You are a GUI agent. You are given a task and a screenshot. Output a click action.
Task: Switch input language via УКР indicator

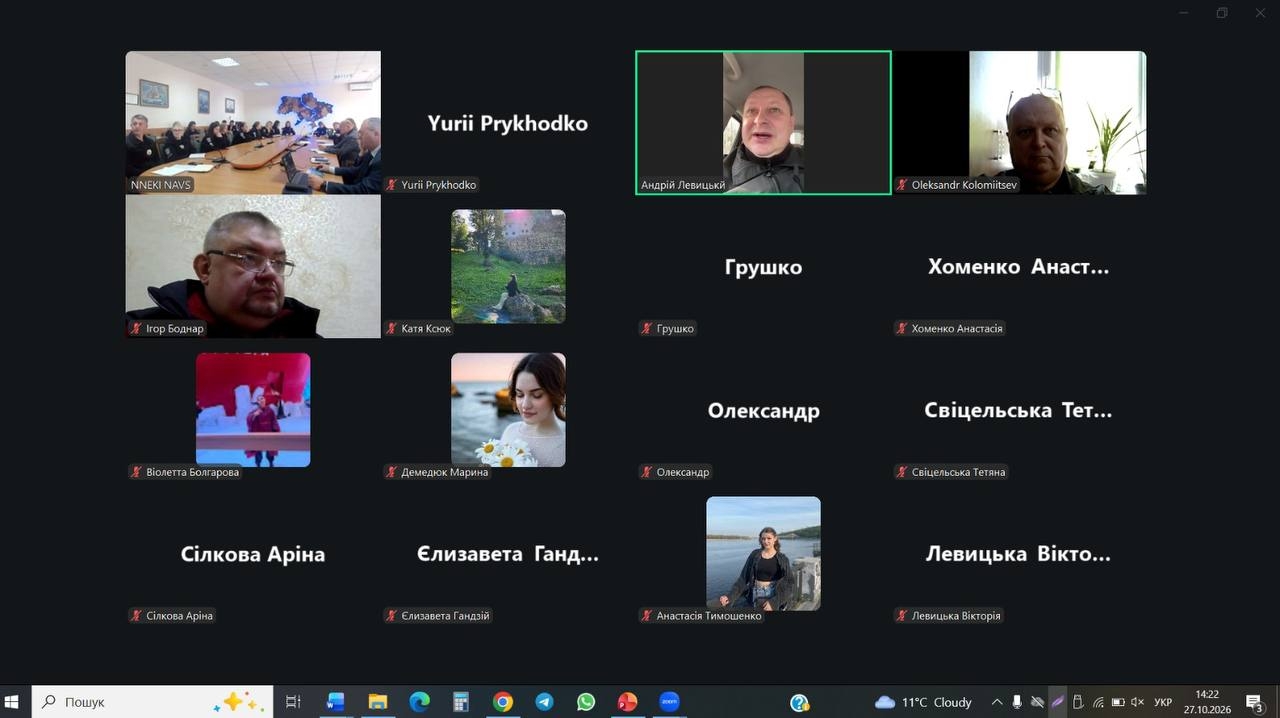pos(1163,702)
